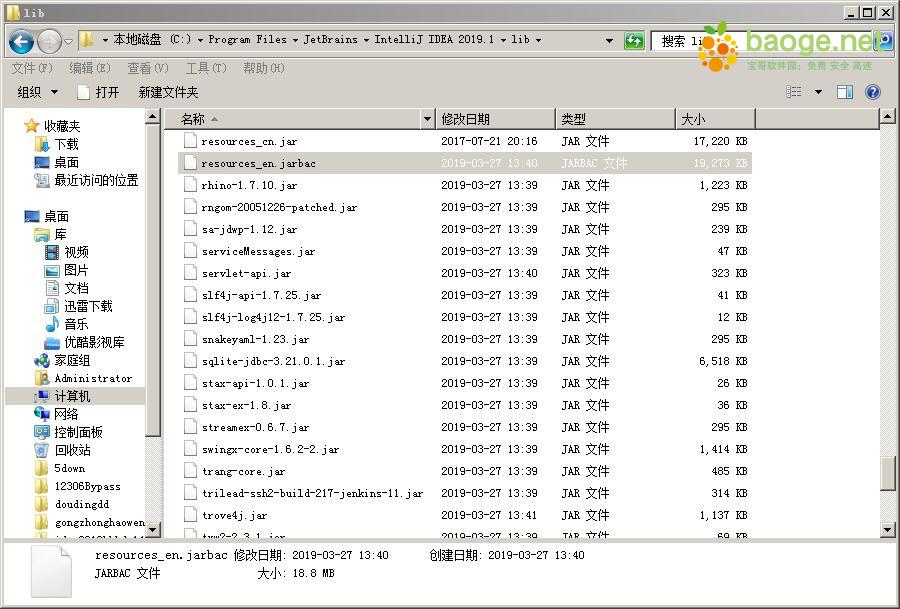Image resolution: width=900 pixels, height=609 pixels.
Task: Open the 名称 column filter arrow
Action: [x=428, y=118]
